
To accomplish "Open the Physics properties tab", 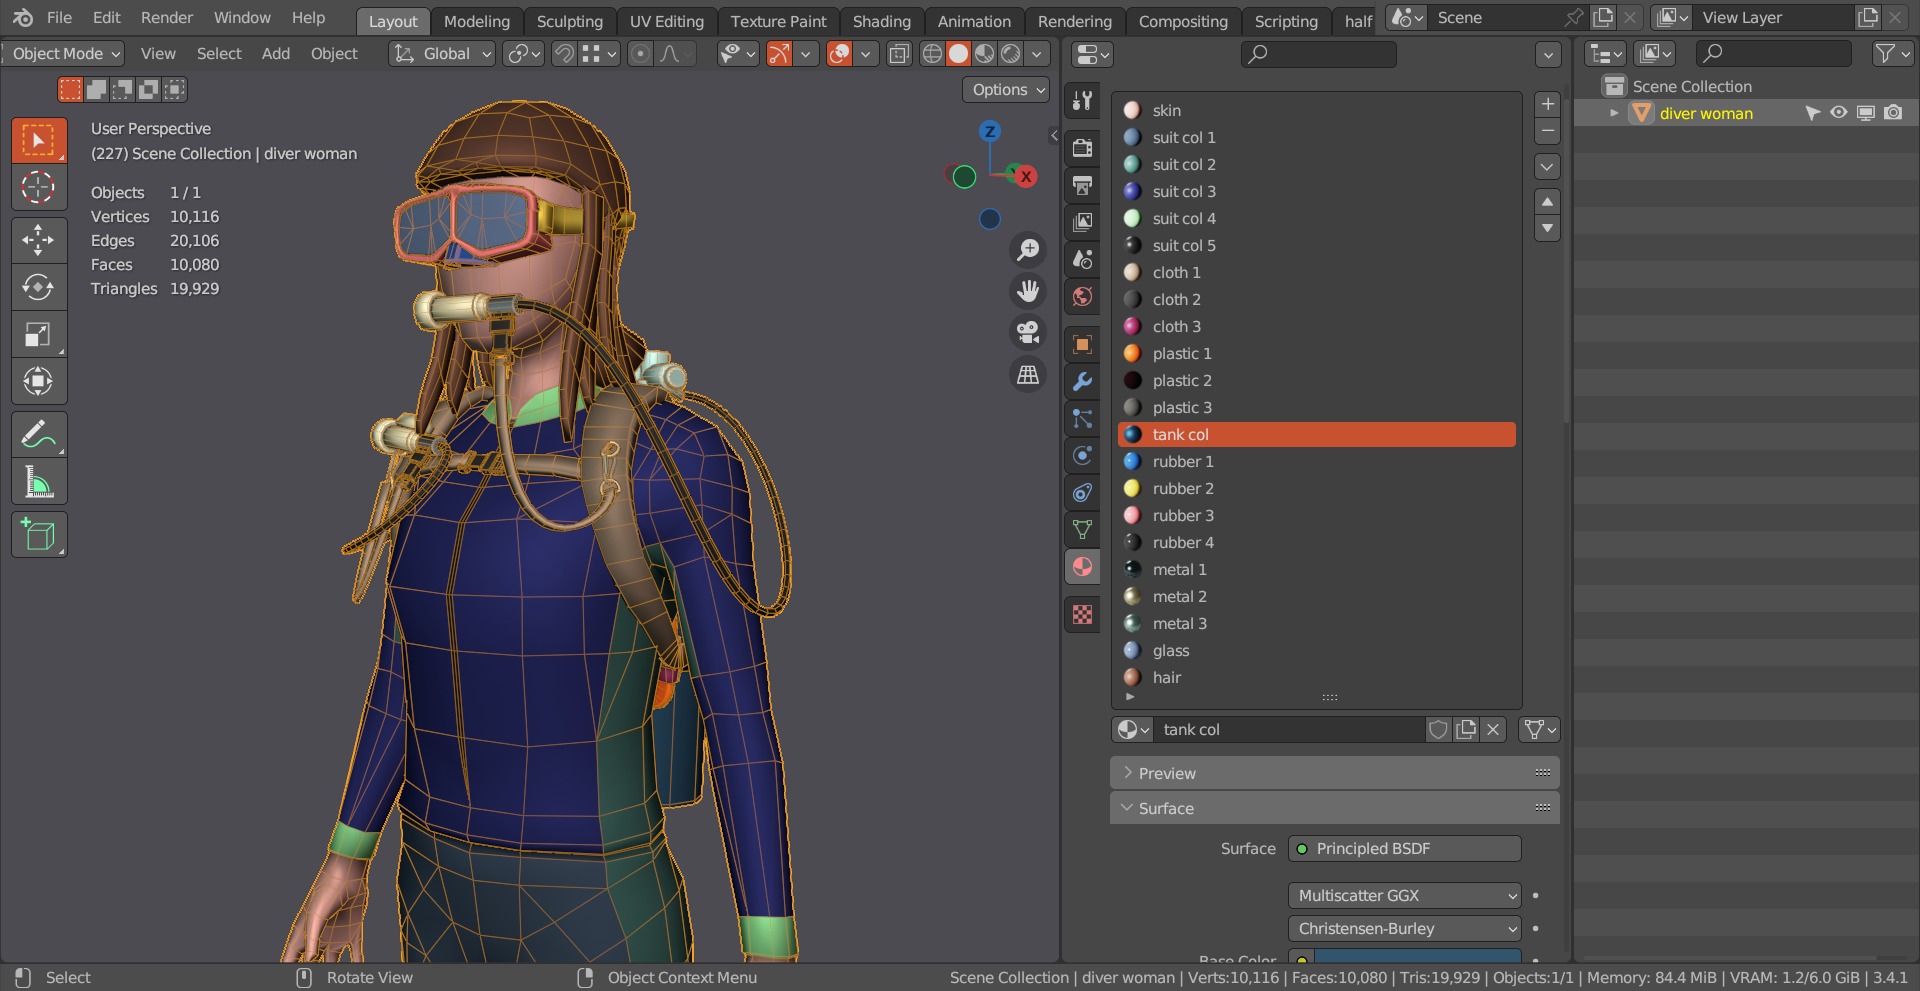I will click(1083, 456).
